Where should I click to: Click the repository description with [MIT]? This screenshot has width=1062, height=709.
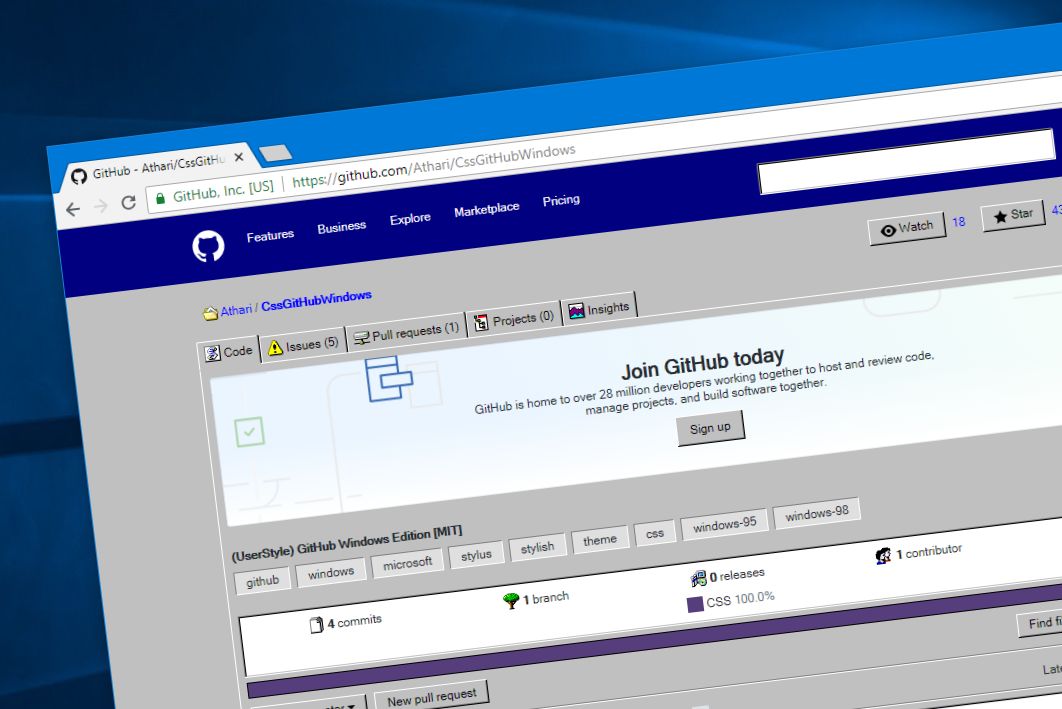coord(347,542)
